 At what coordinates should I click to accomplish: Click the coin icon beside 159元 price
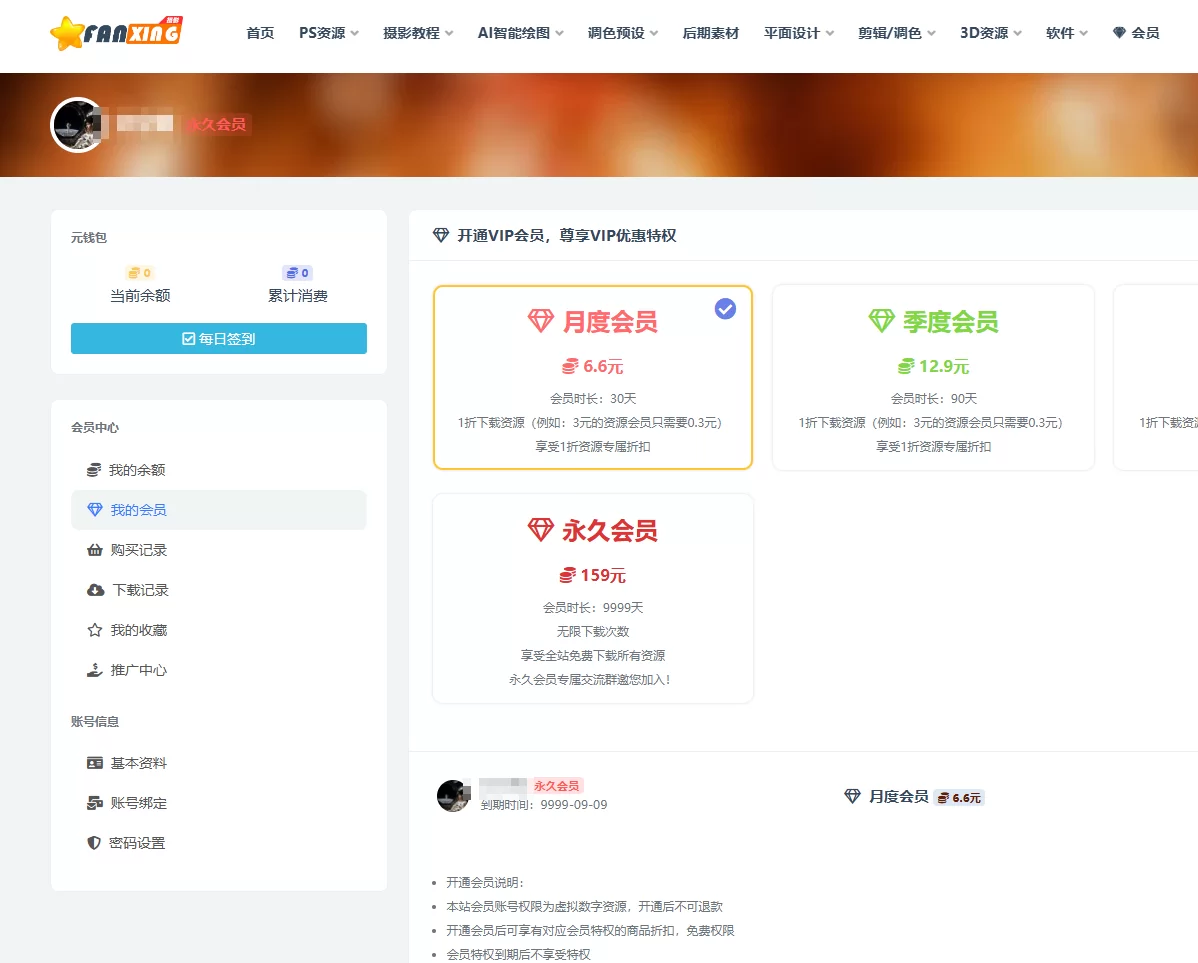point(568,576)
